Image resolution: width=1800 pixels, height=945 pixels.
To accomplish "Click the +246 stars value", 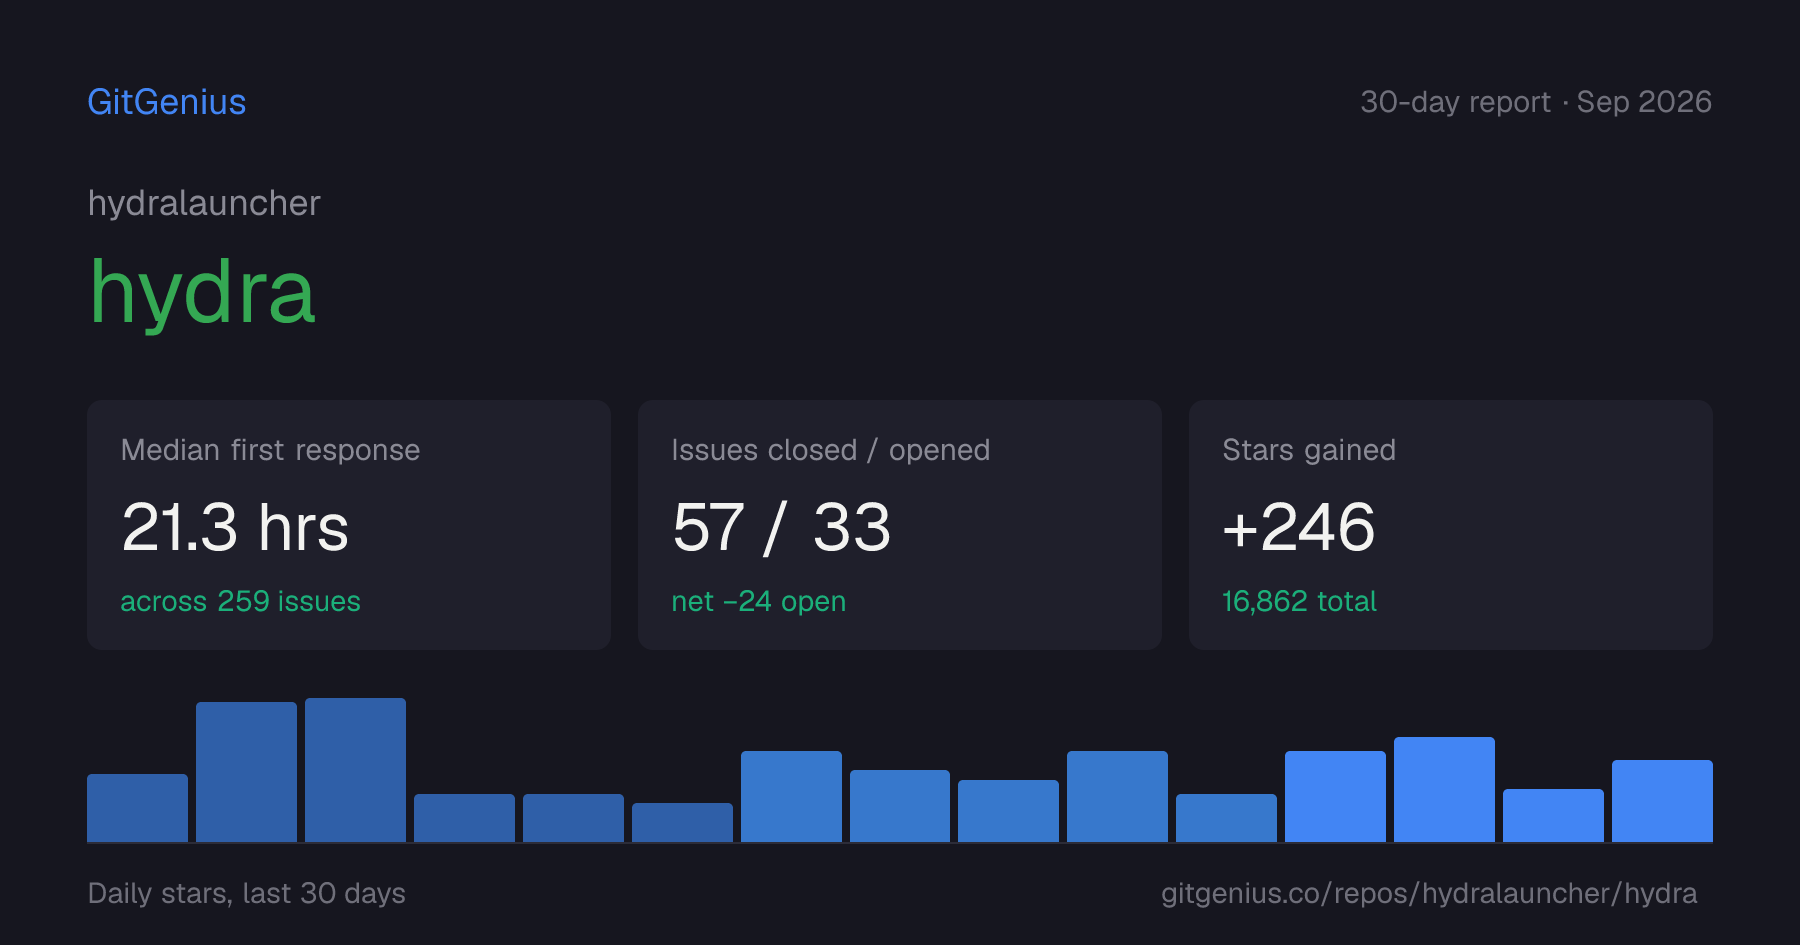I will [1298, 527].
